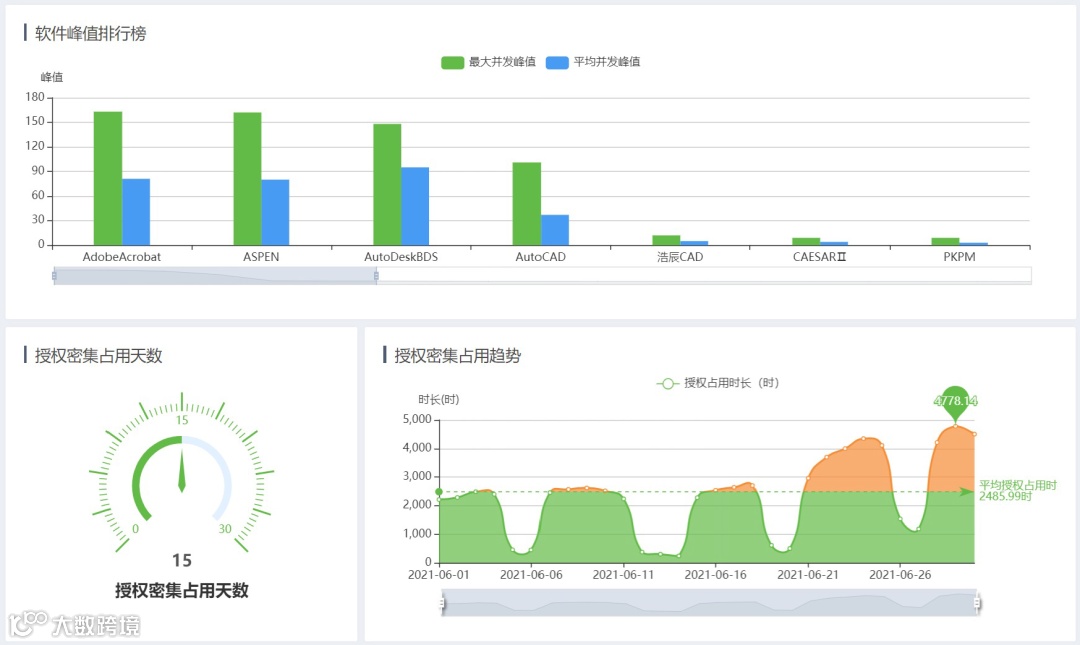Click the CAESARII green max peak bar
Image resolution: width=1080 pixels, height=645 pixels.
point(806,242)
